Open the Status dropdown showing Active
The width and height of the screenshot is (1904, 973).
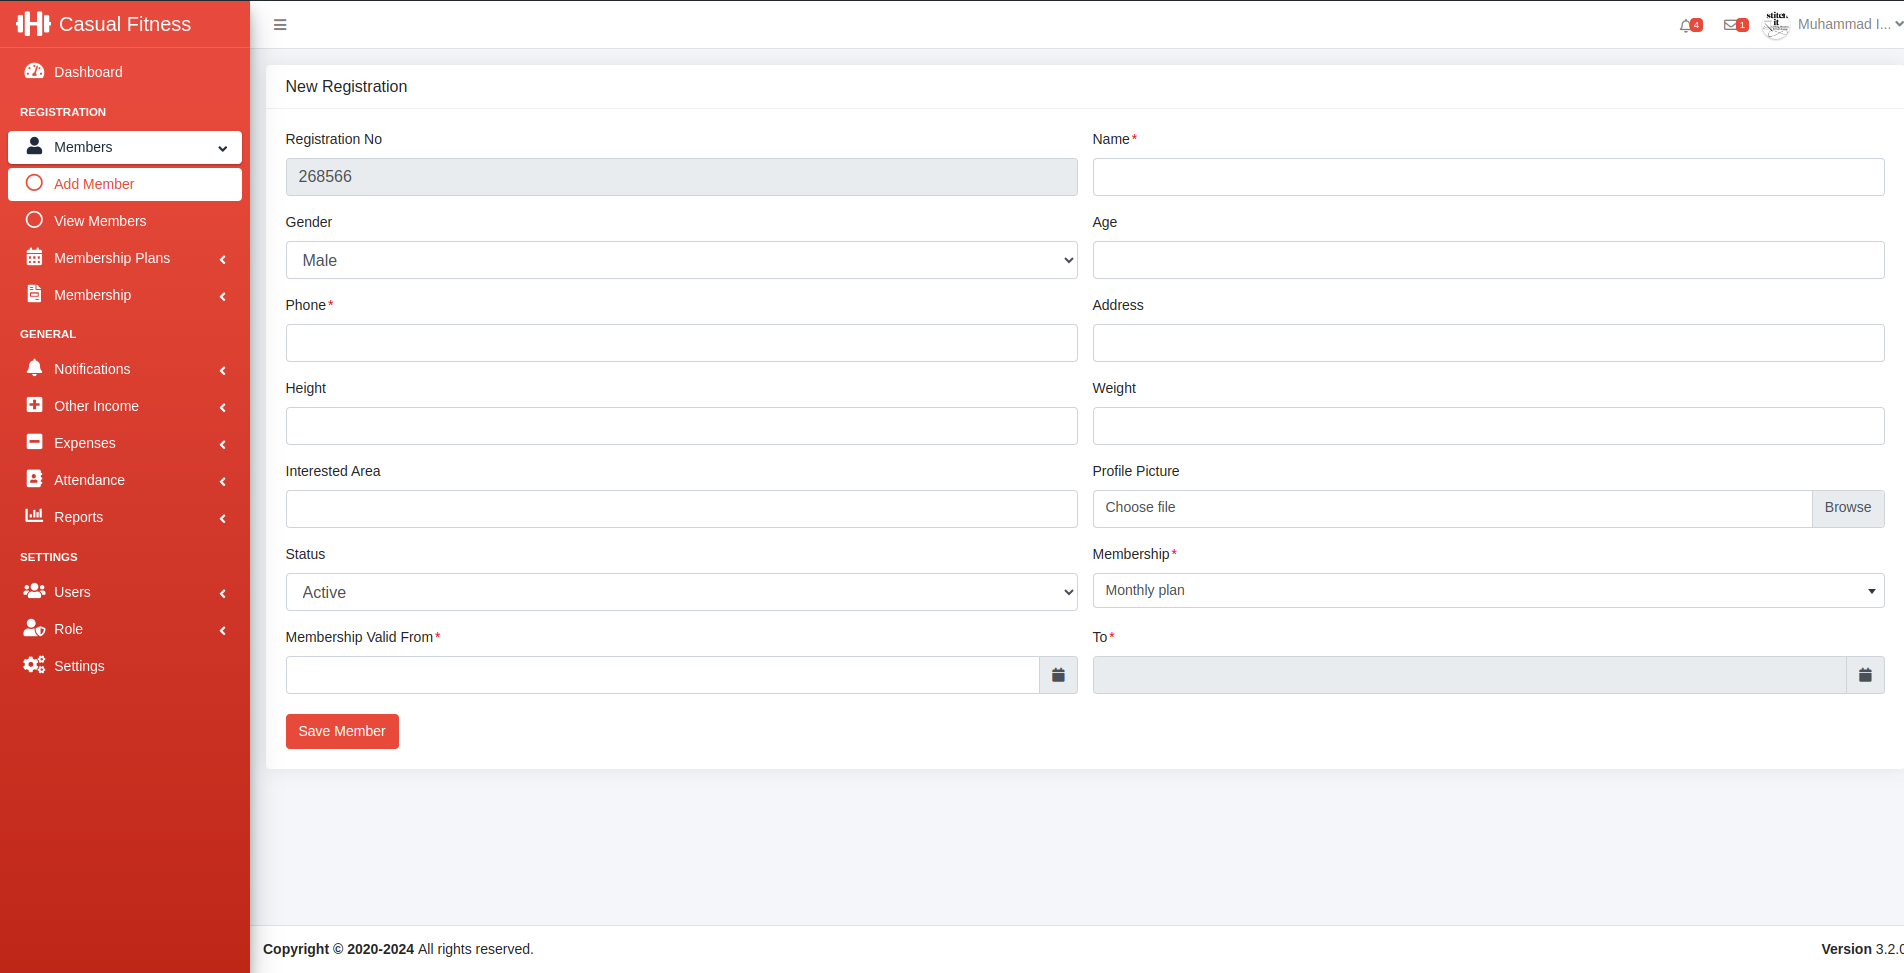coord(681,591)
